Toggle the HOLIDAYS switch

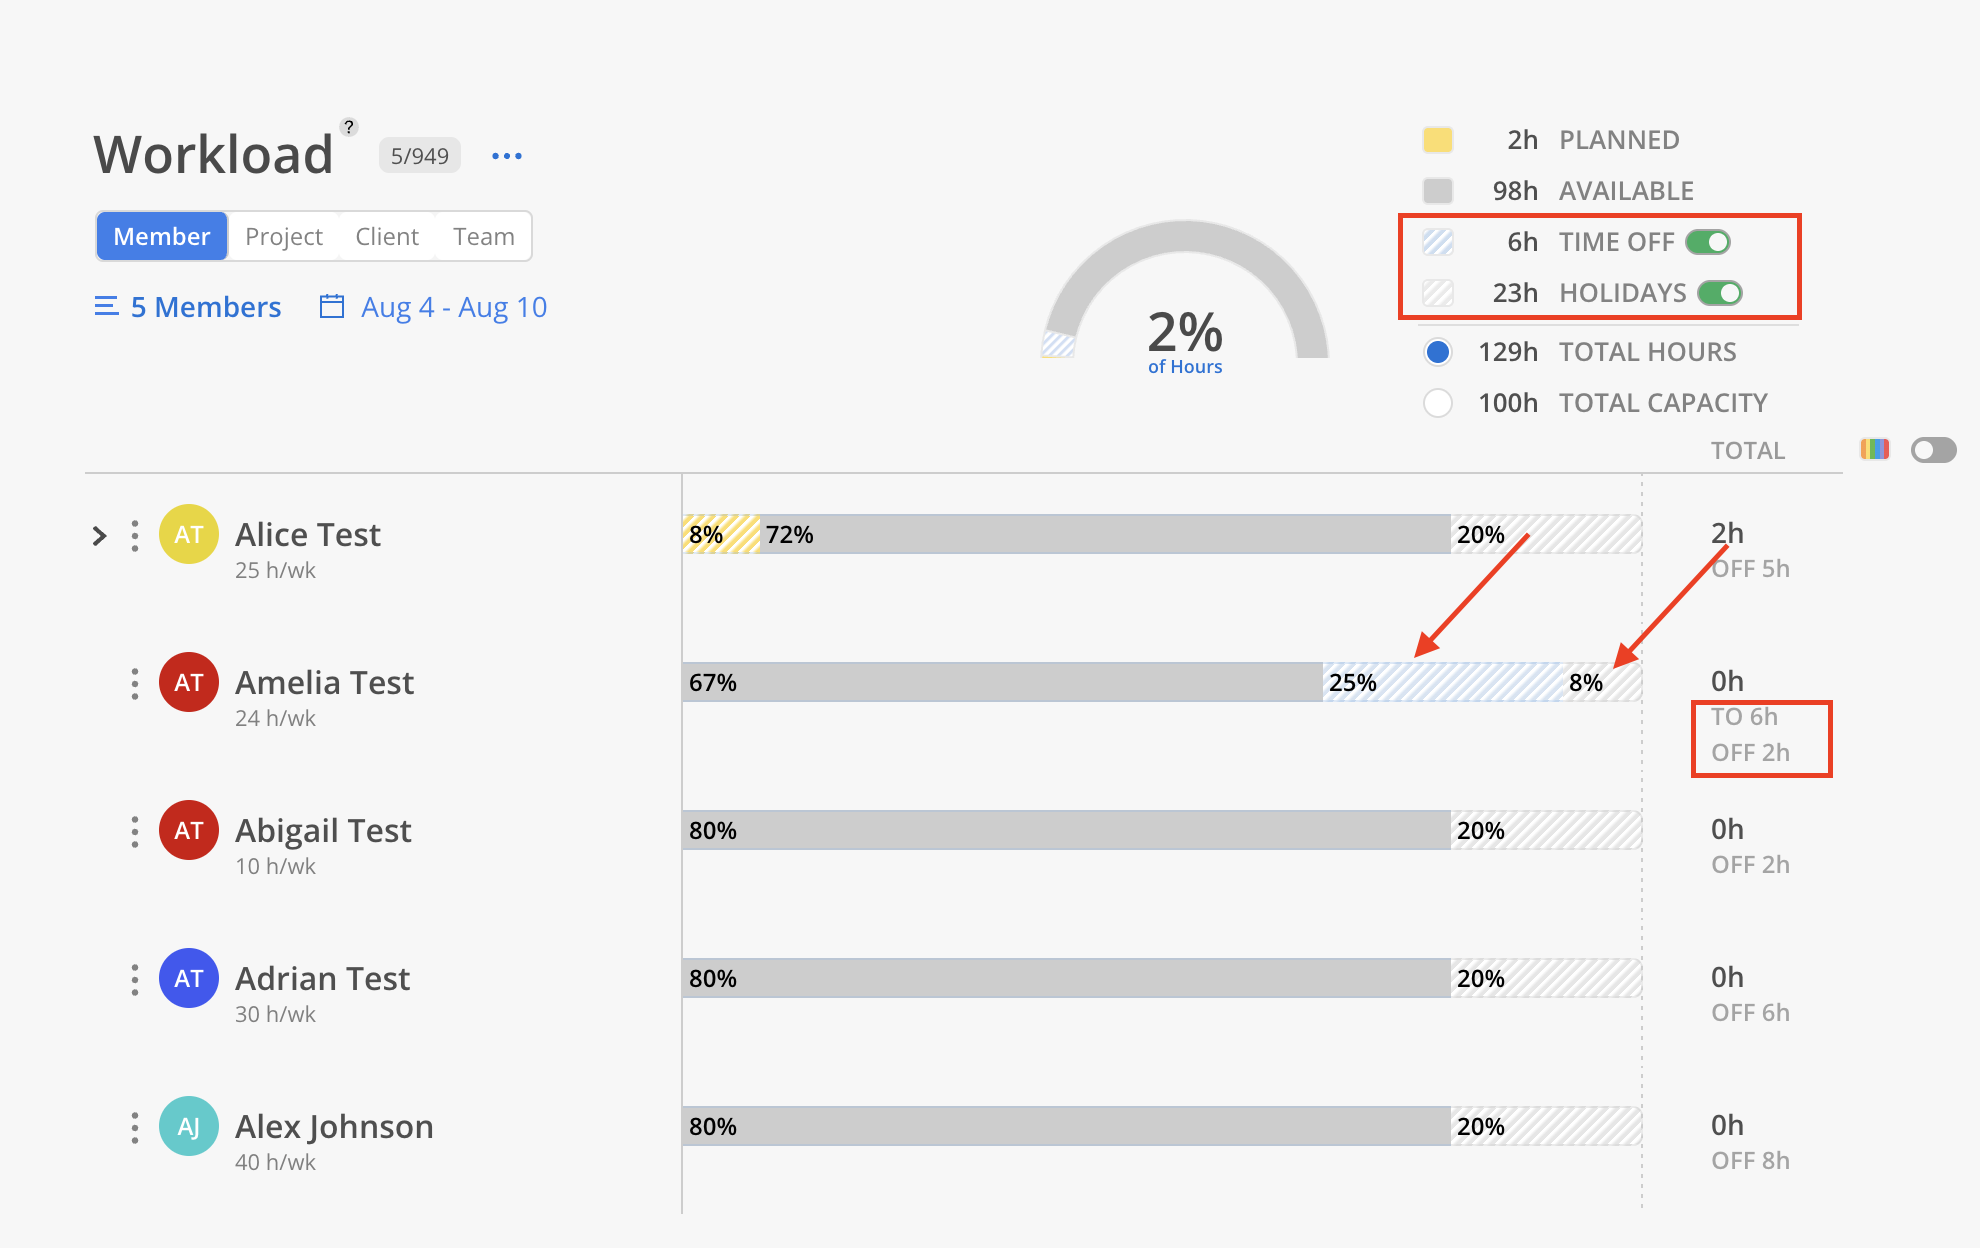tap(1720, 293)
